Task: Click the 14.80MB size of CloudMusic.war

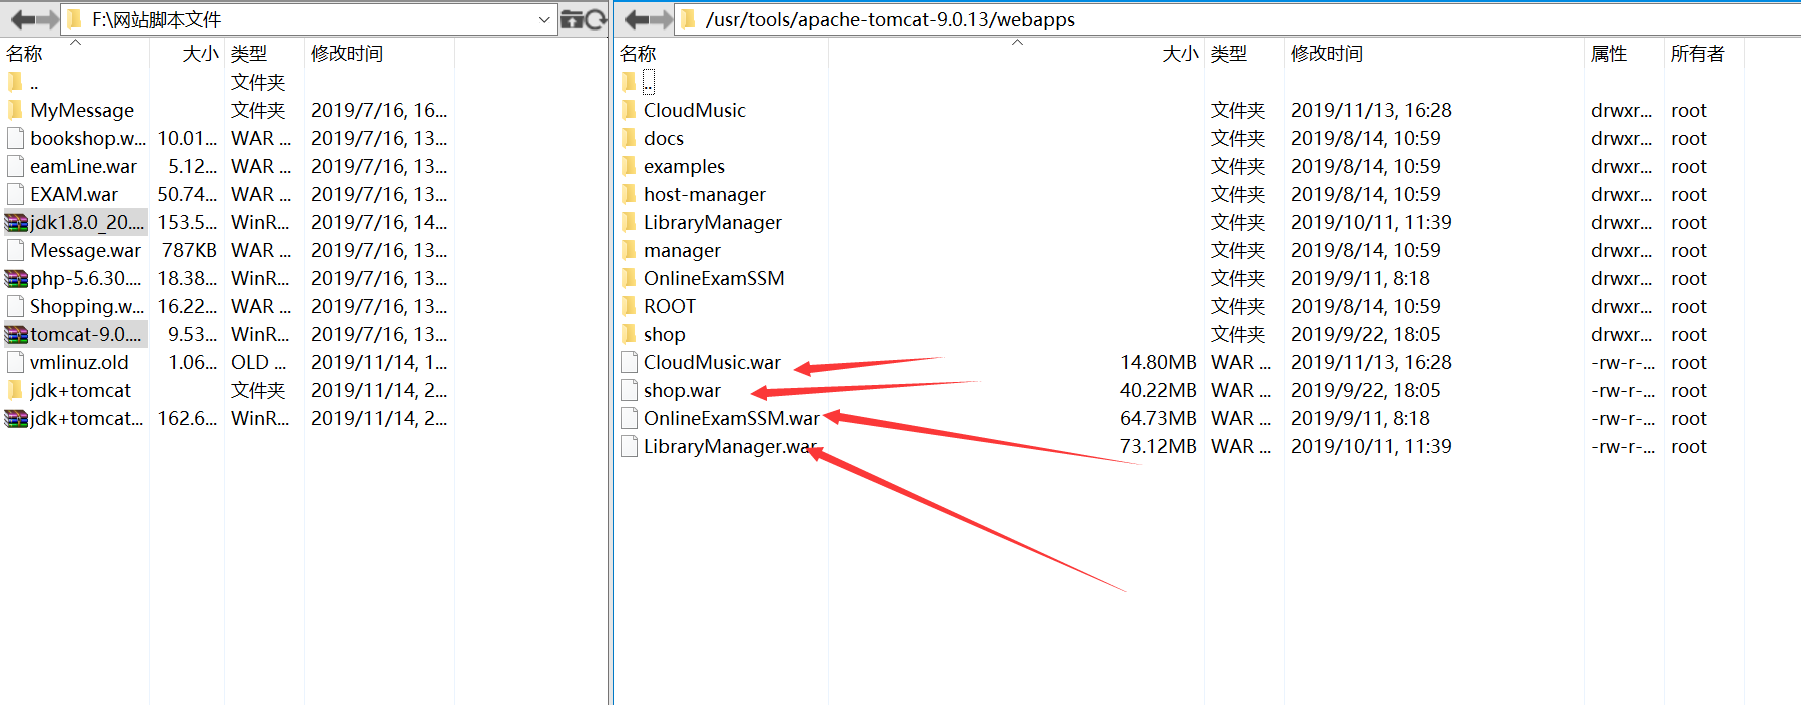Action: (x=1158, y=362)
